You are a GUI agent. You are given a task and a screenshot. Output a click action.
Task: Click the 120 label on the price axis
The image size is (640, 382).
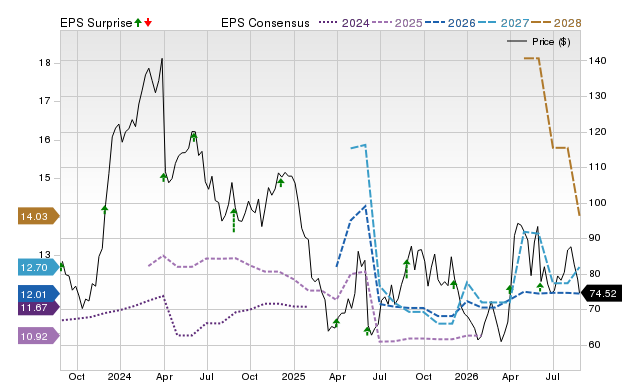[x=597, y=132]
